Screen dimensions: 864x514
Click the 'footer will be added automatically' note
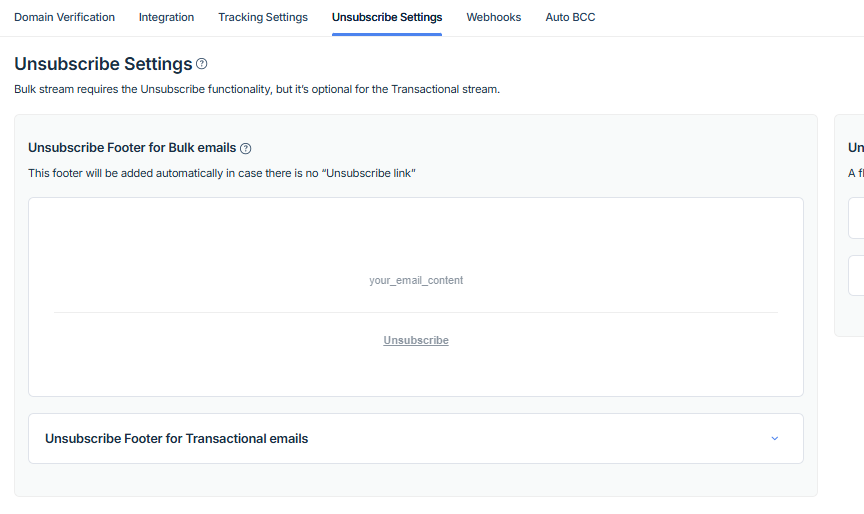click(221, 173)
